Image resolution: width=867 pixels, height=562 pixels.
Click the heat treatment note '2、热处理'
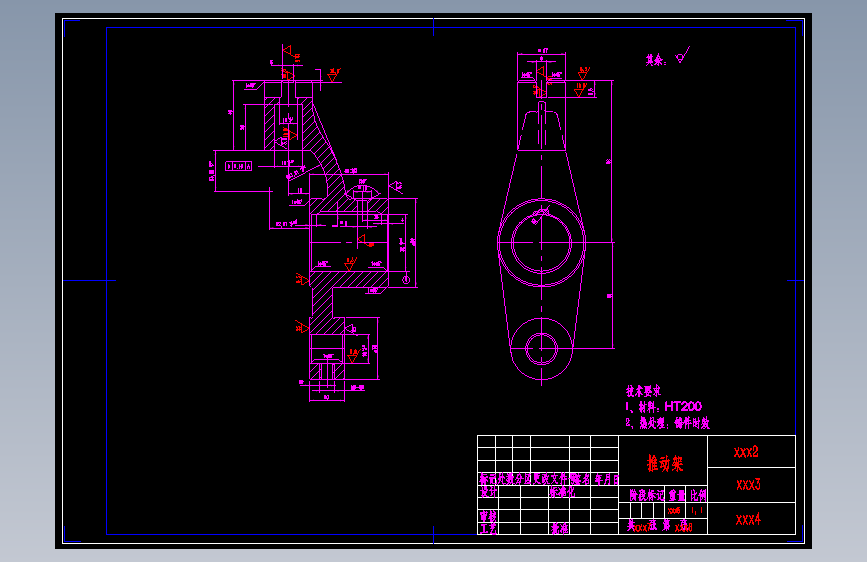tap(667, 423)
